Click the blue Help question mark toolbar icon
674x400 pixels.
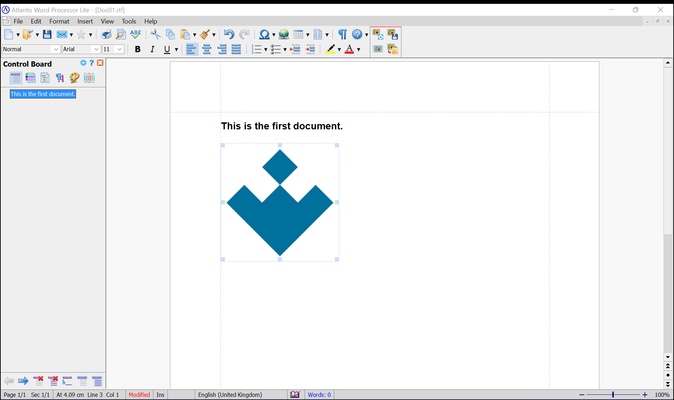[x=357, y=34]
